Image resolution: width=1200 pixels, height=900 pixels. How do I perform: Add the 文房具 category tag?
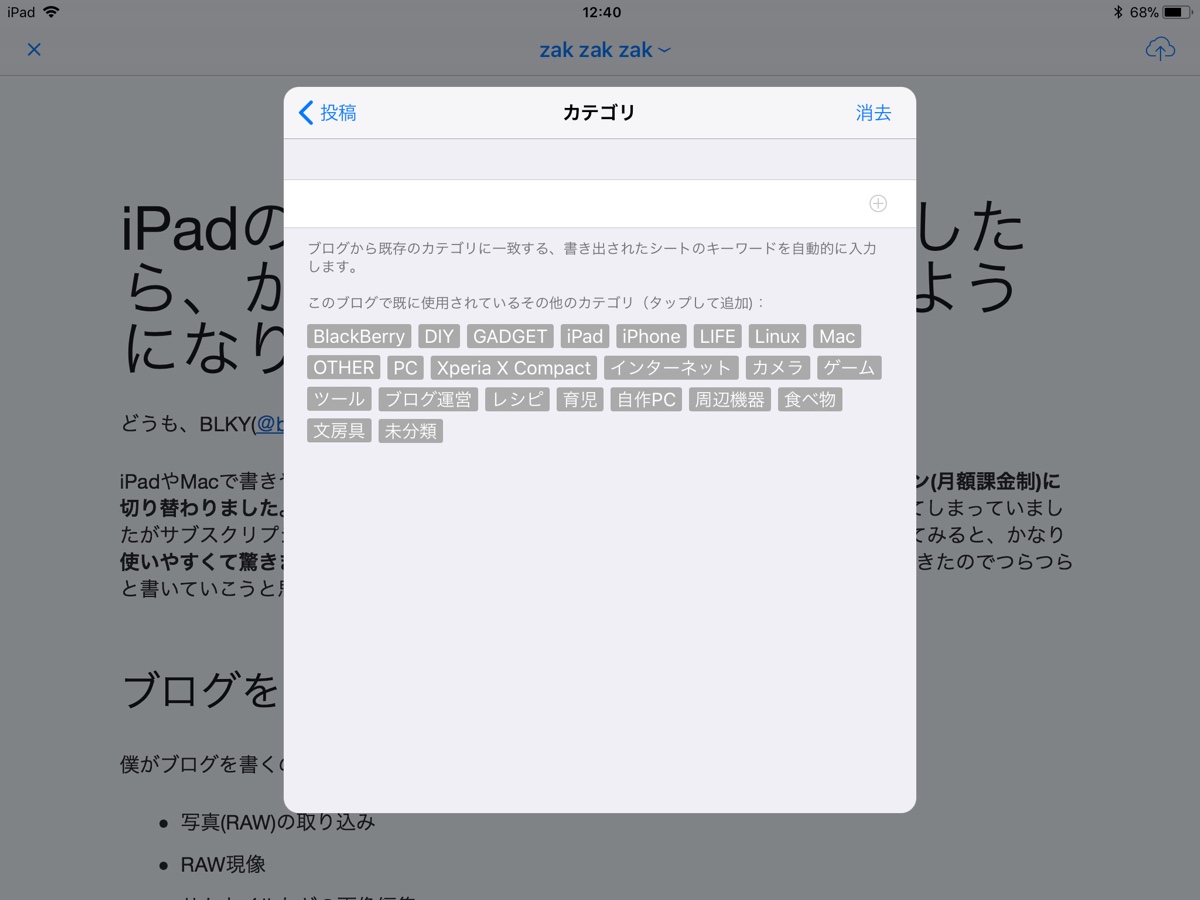[339, 431]
